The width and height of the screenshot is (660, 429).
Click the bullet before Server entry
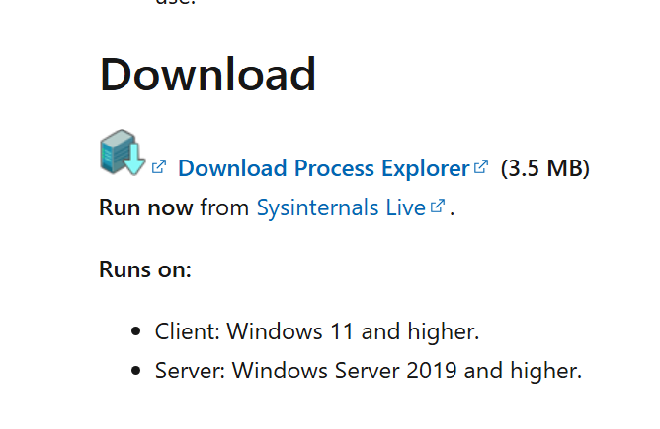click(x=136, y=371)
